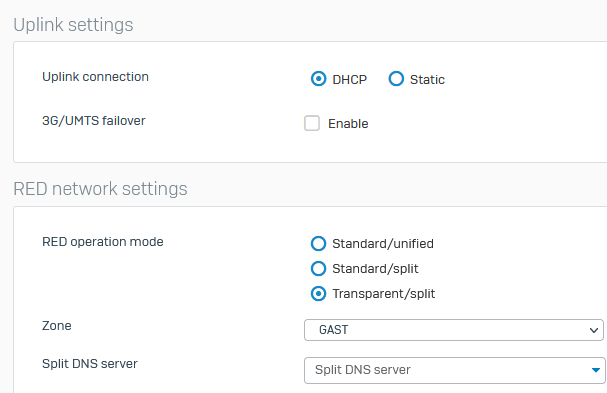Select Static uplink connection
The image size is (607, 393).
click(396, 79)
